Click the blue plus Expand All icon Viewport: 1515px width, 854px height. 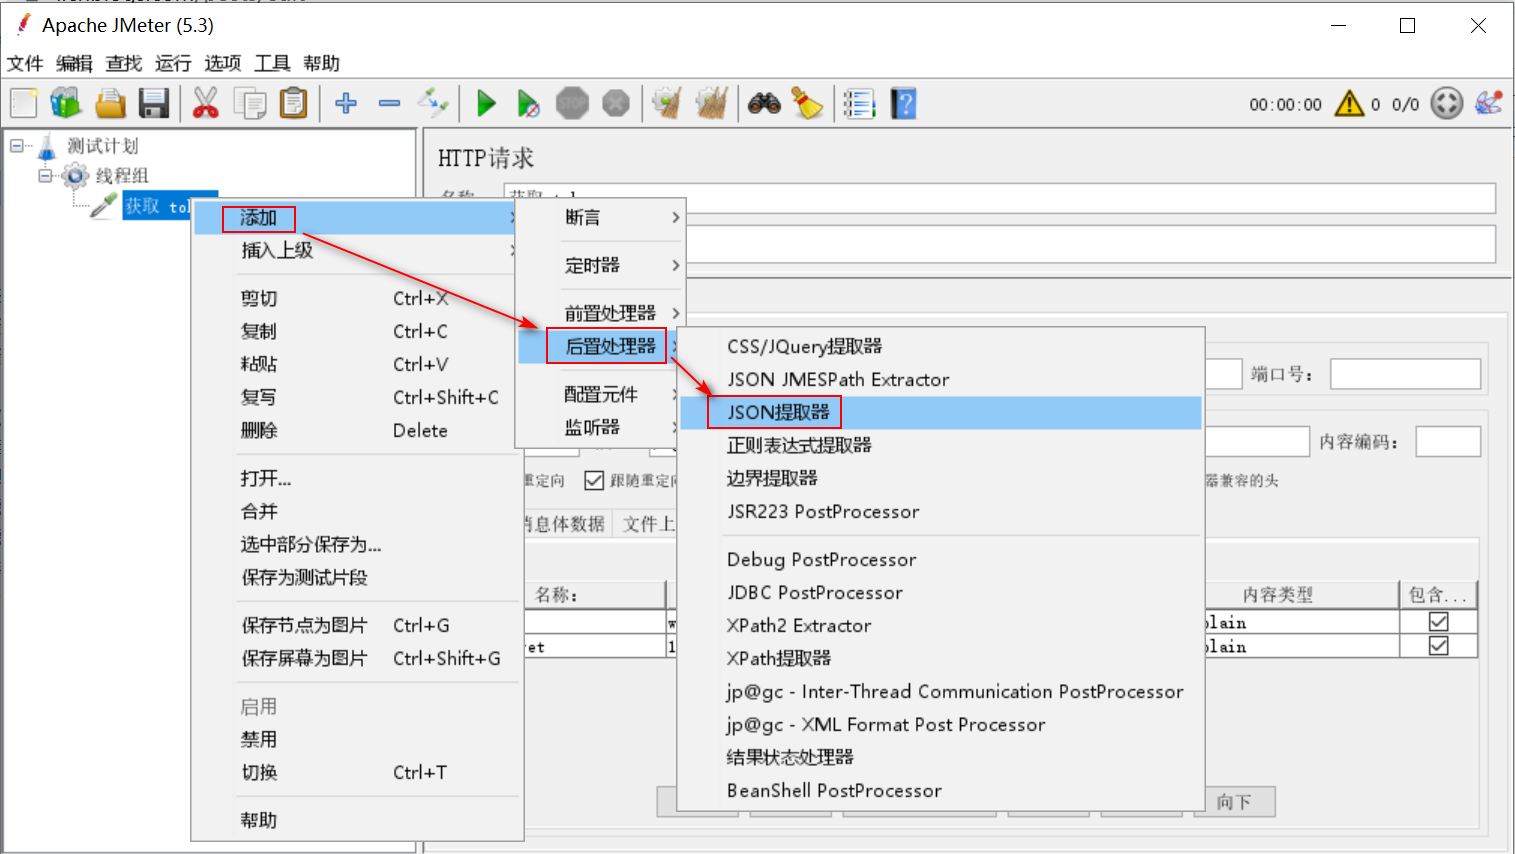click(x=346, y=103)
